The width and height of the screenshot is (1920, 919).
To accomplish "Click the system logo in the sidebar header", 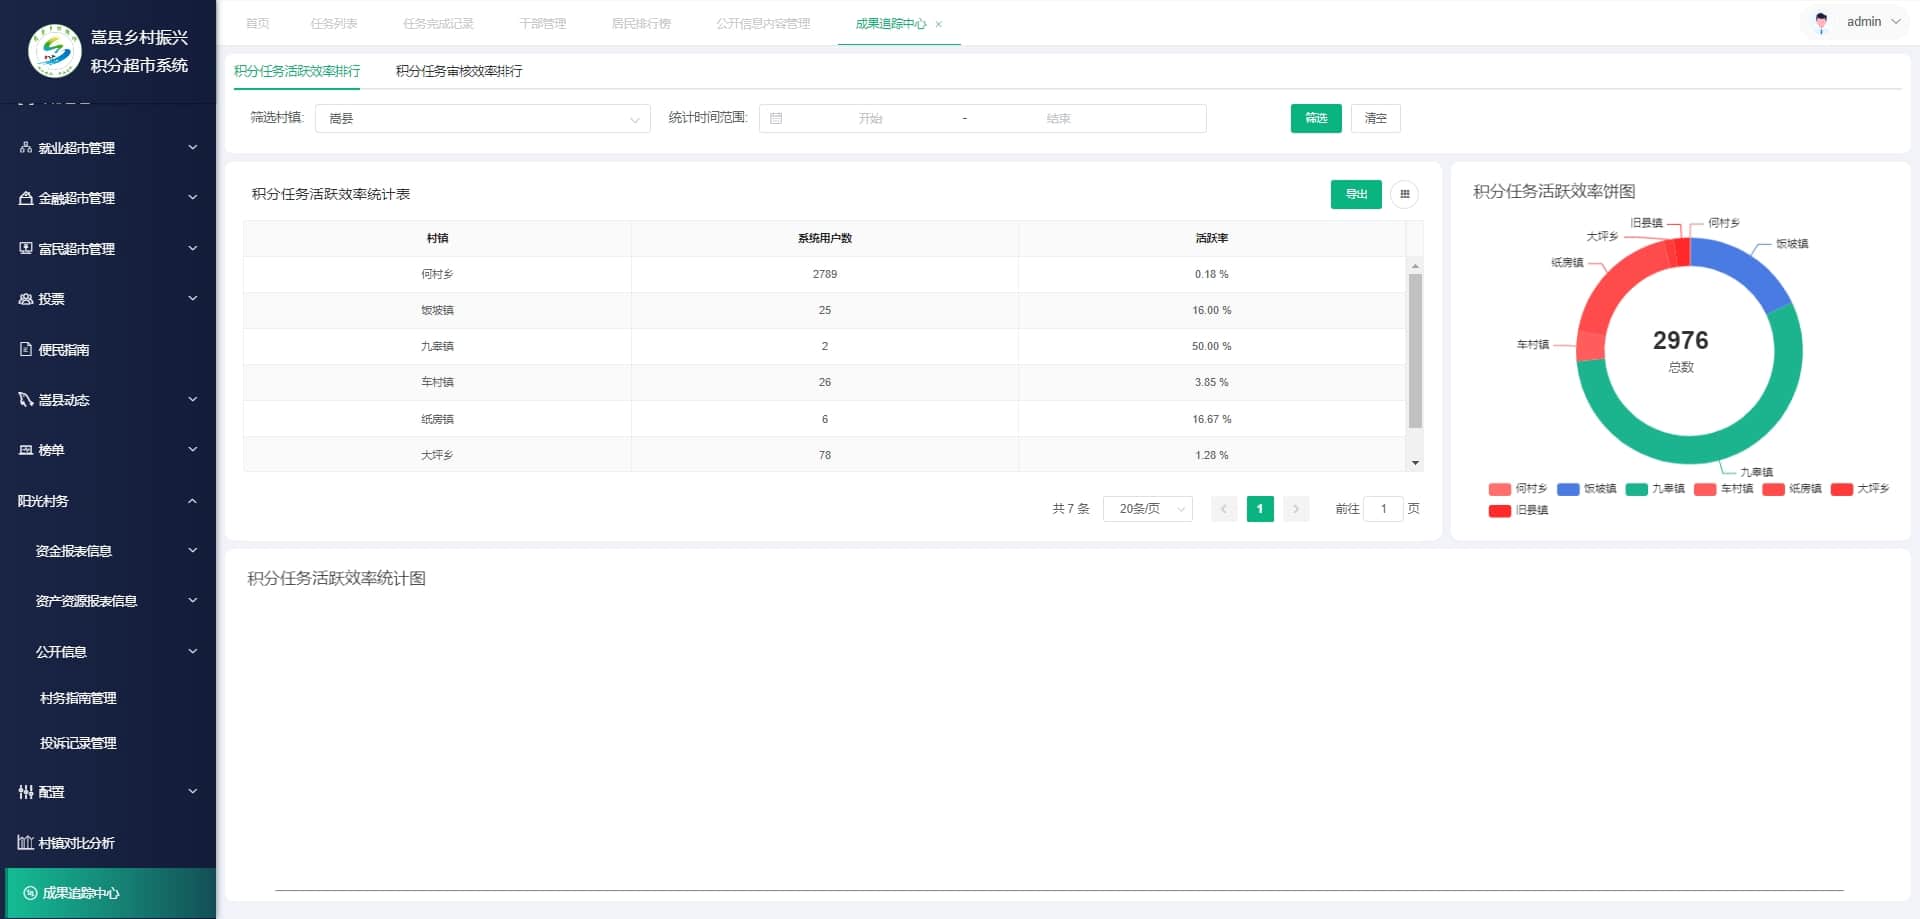I will pos(55,50).
